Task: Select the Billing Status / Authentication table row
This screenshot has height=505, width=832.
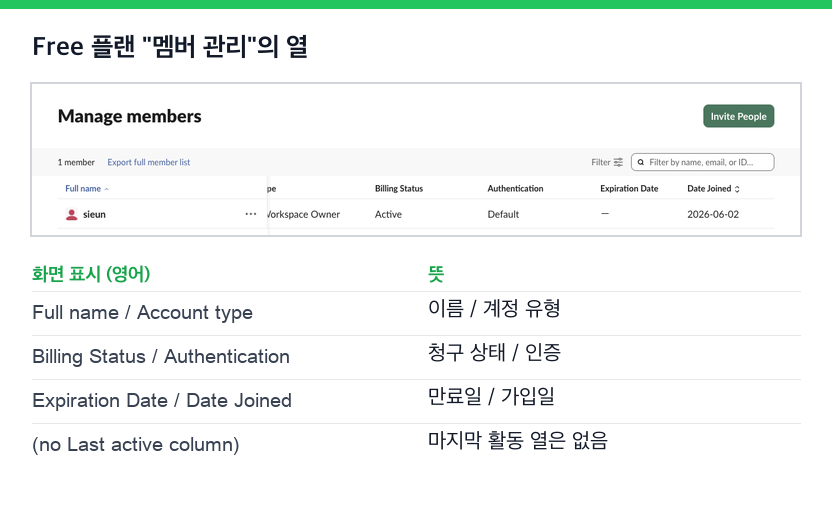Action: 416,357
